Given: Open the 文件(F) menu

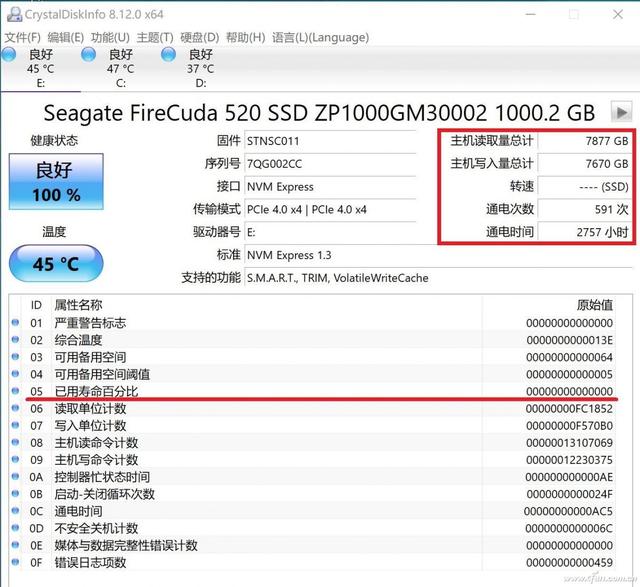Looking at the screenshot, I should 22,38.
